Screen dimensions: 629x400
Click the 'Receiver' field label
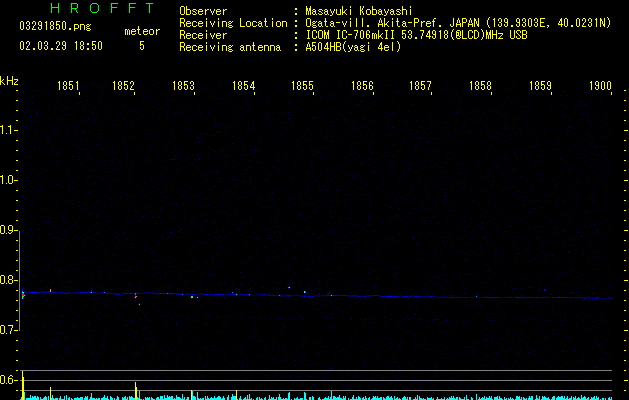(x=203, y=35)
